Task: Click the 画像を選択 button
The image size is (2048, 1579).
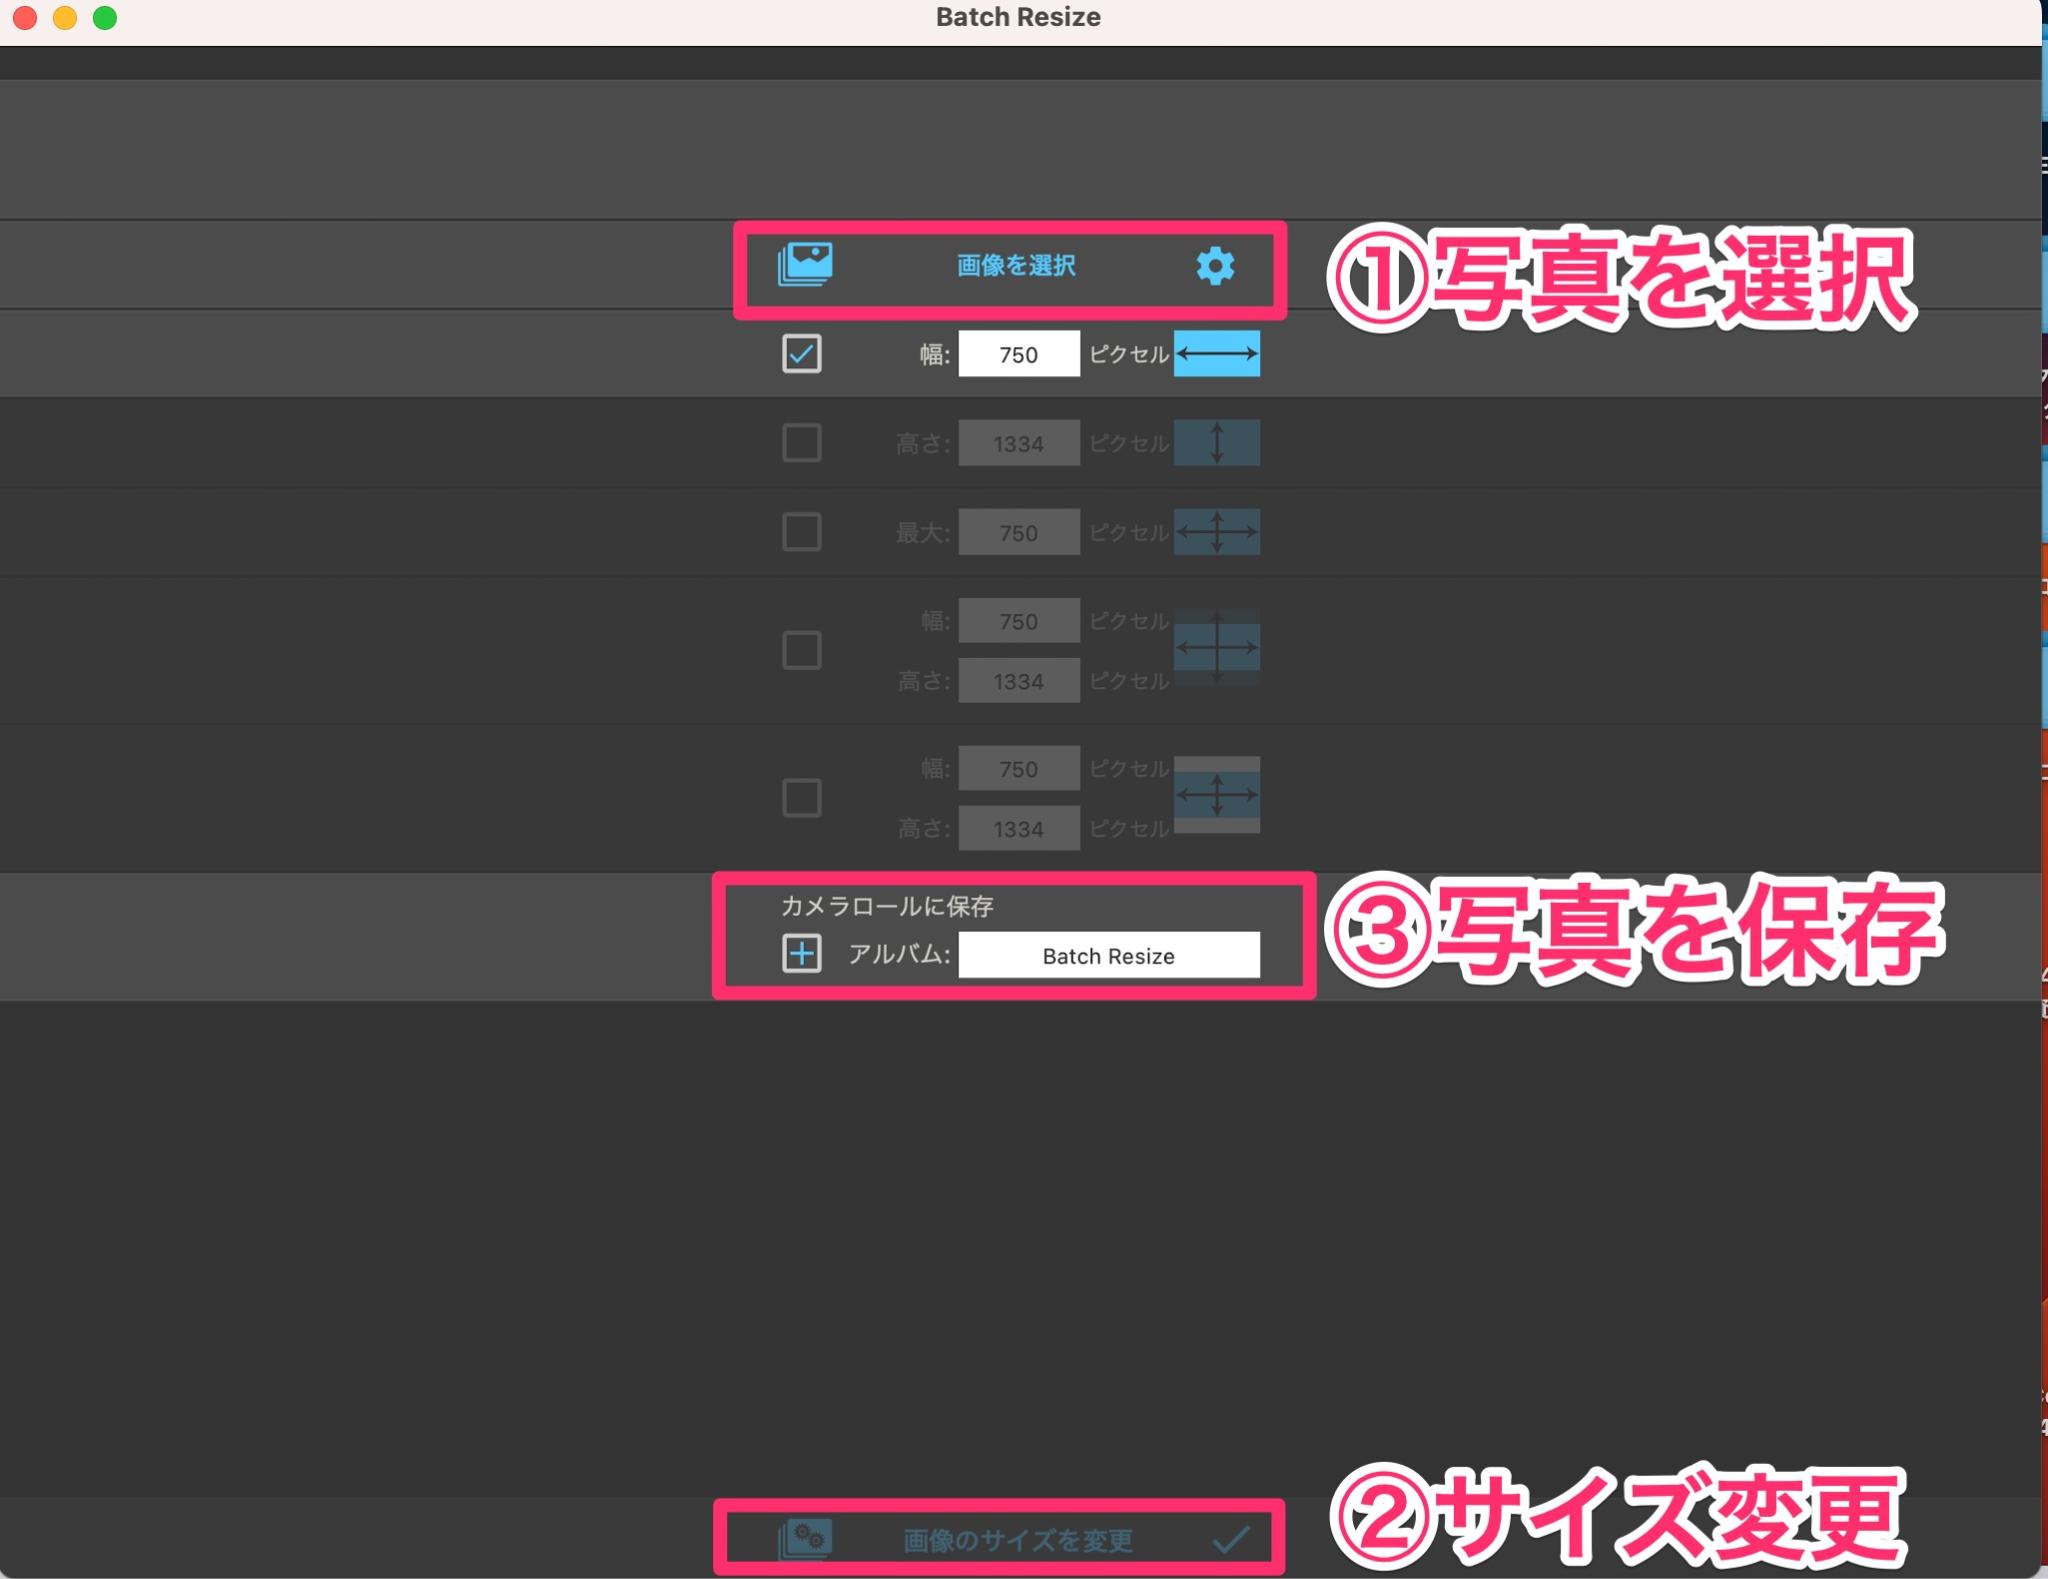Action: click(1016, 265)
